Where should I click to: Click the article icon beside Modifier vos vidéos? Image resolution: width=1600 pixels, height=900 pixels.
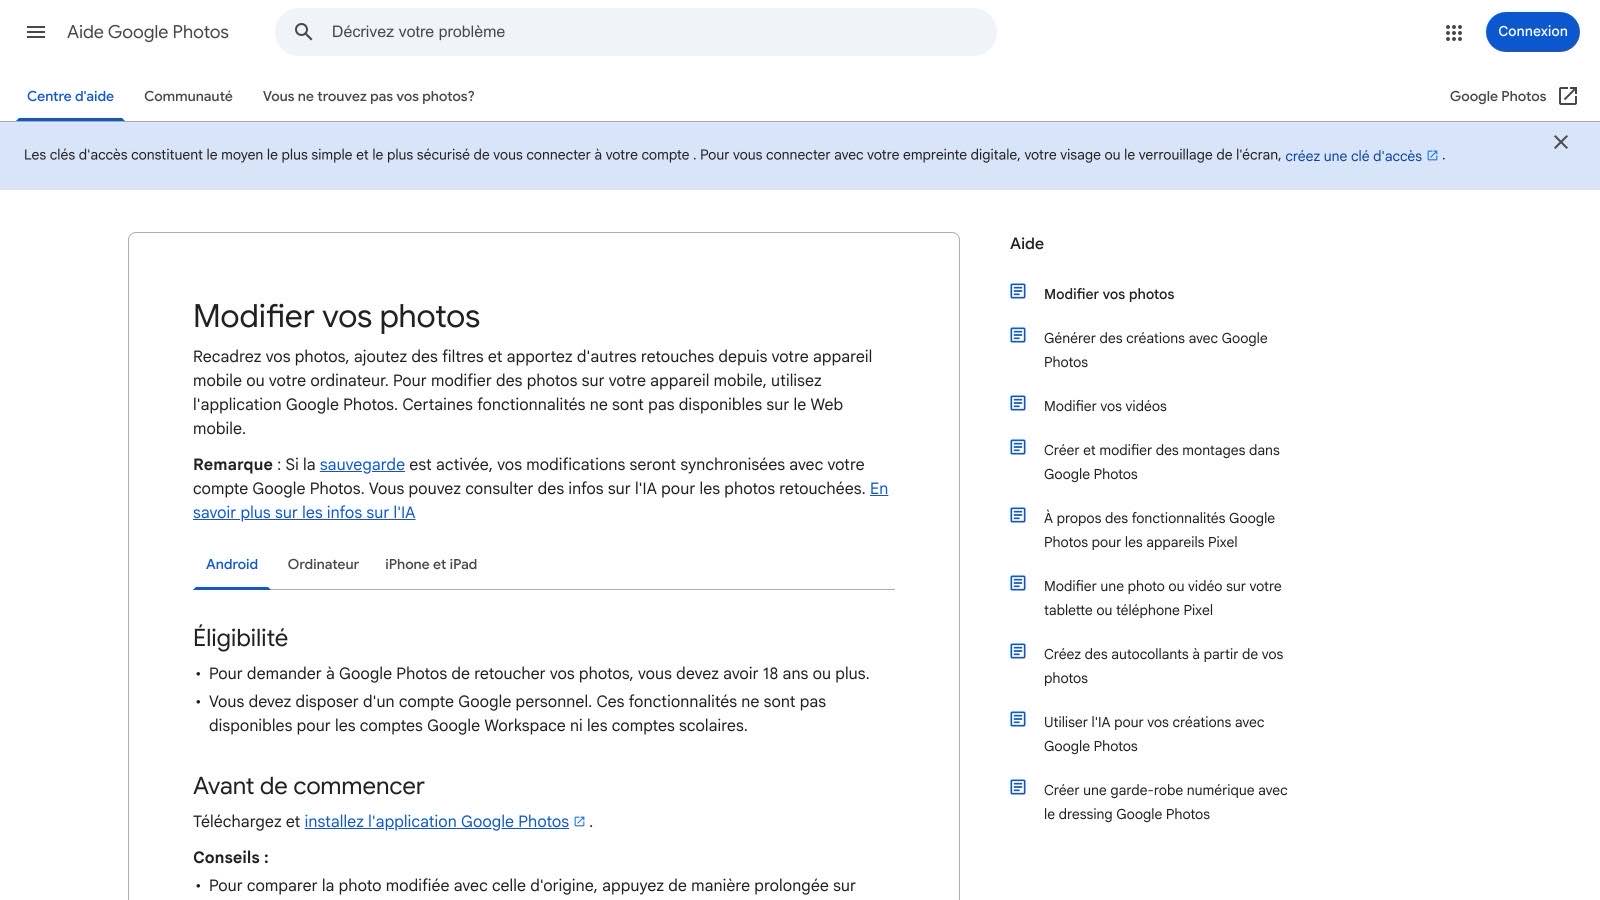(x=1018, y=404)
